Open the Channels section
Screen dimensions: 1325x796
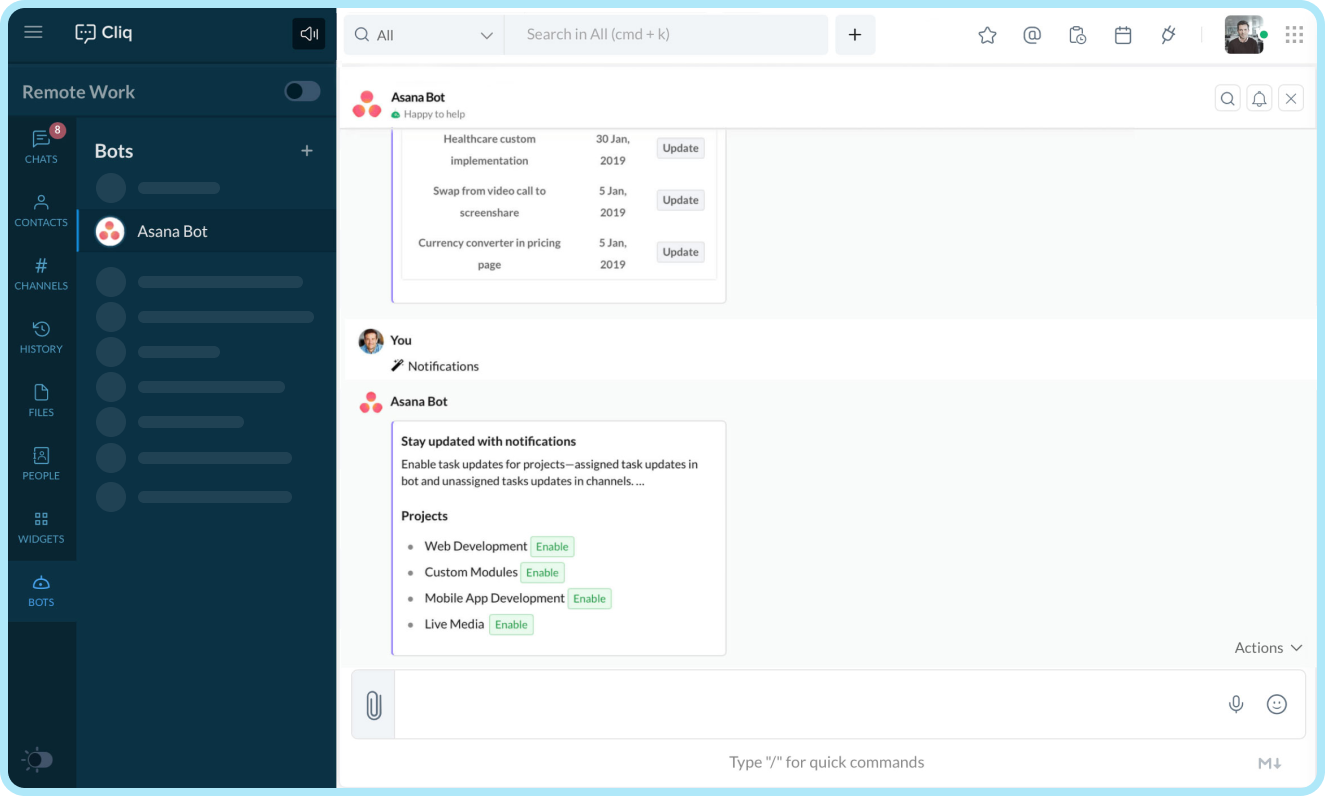[x=41, y=273]
